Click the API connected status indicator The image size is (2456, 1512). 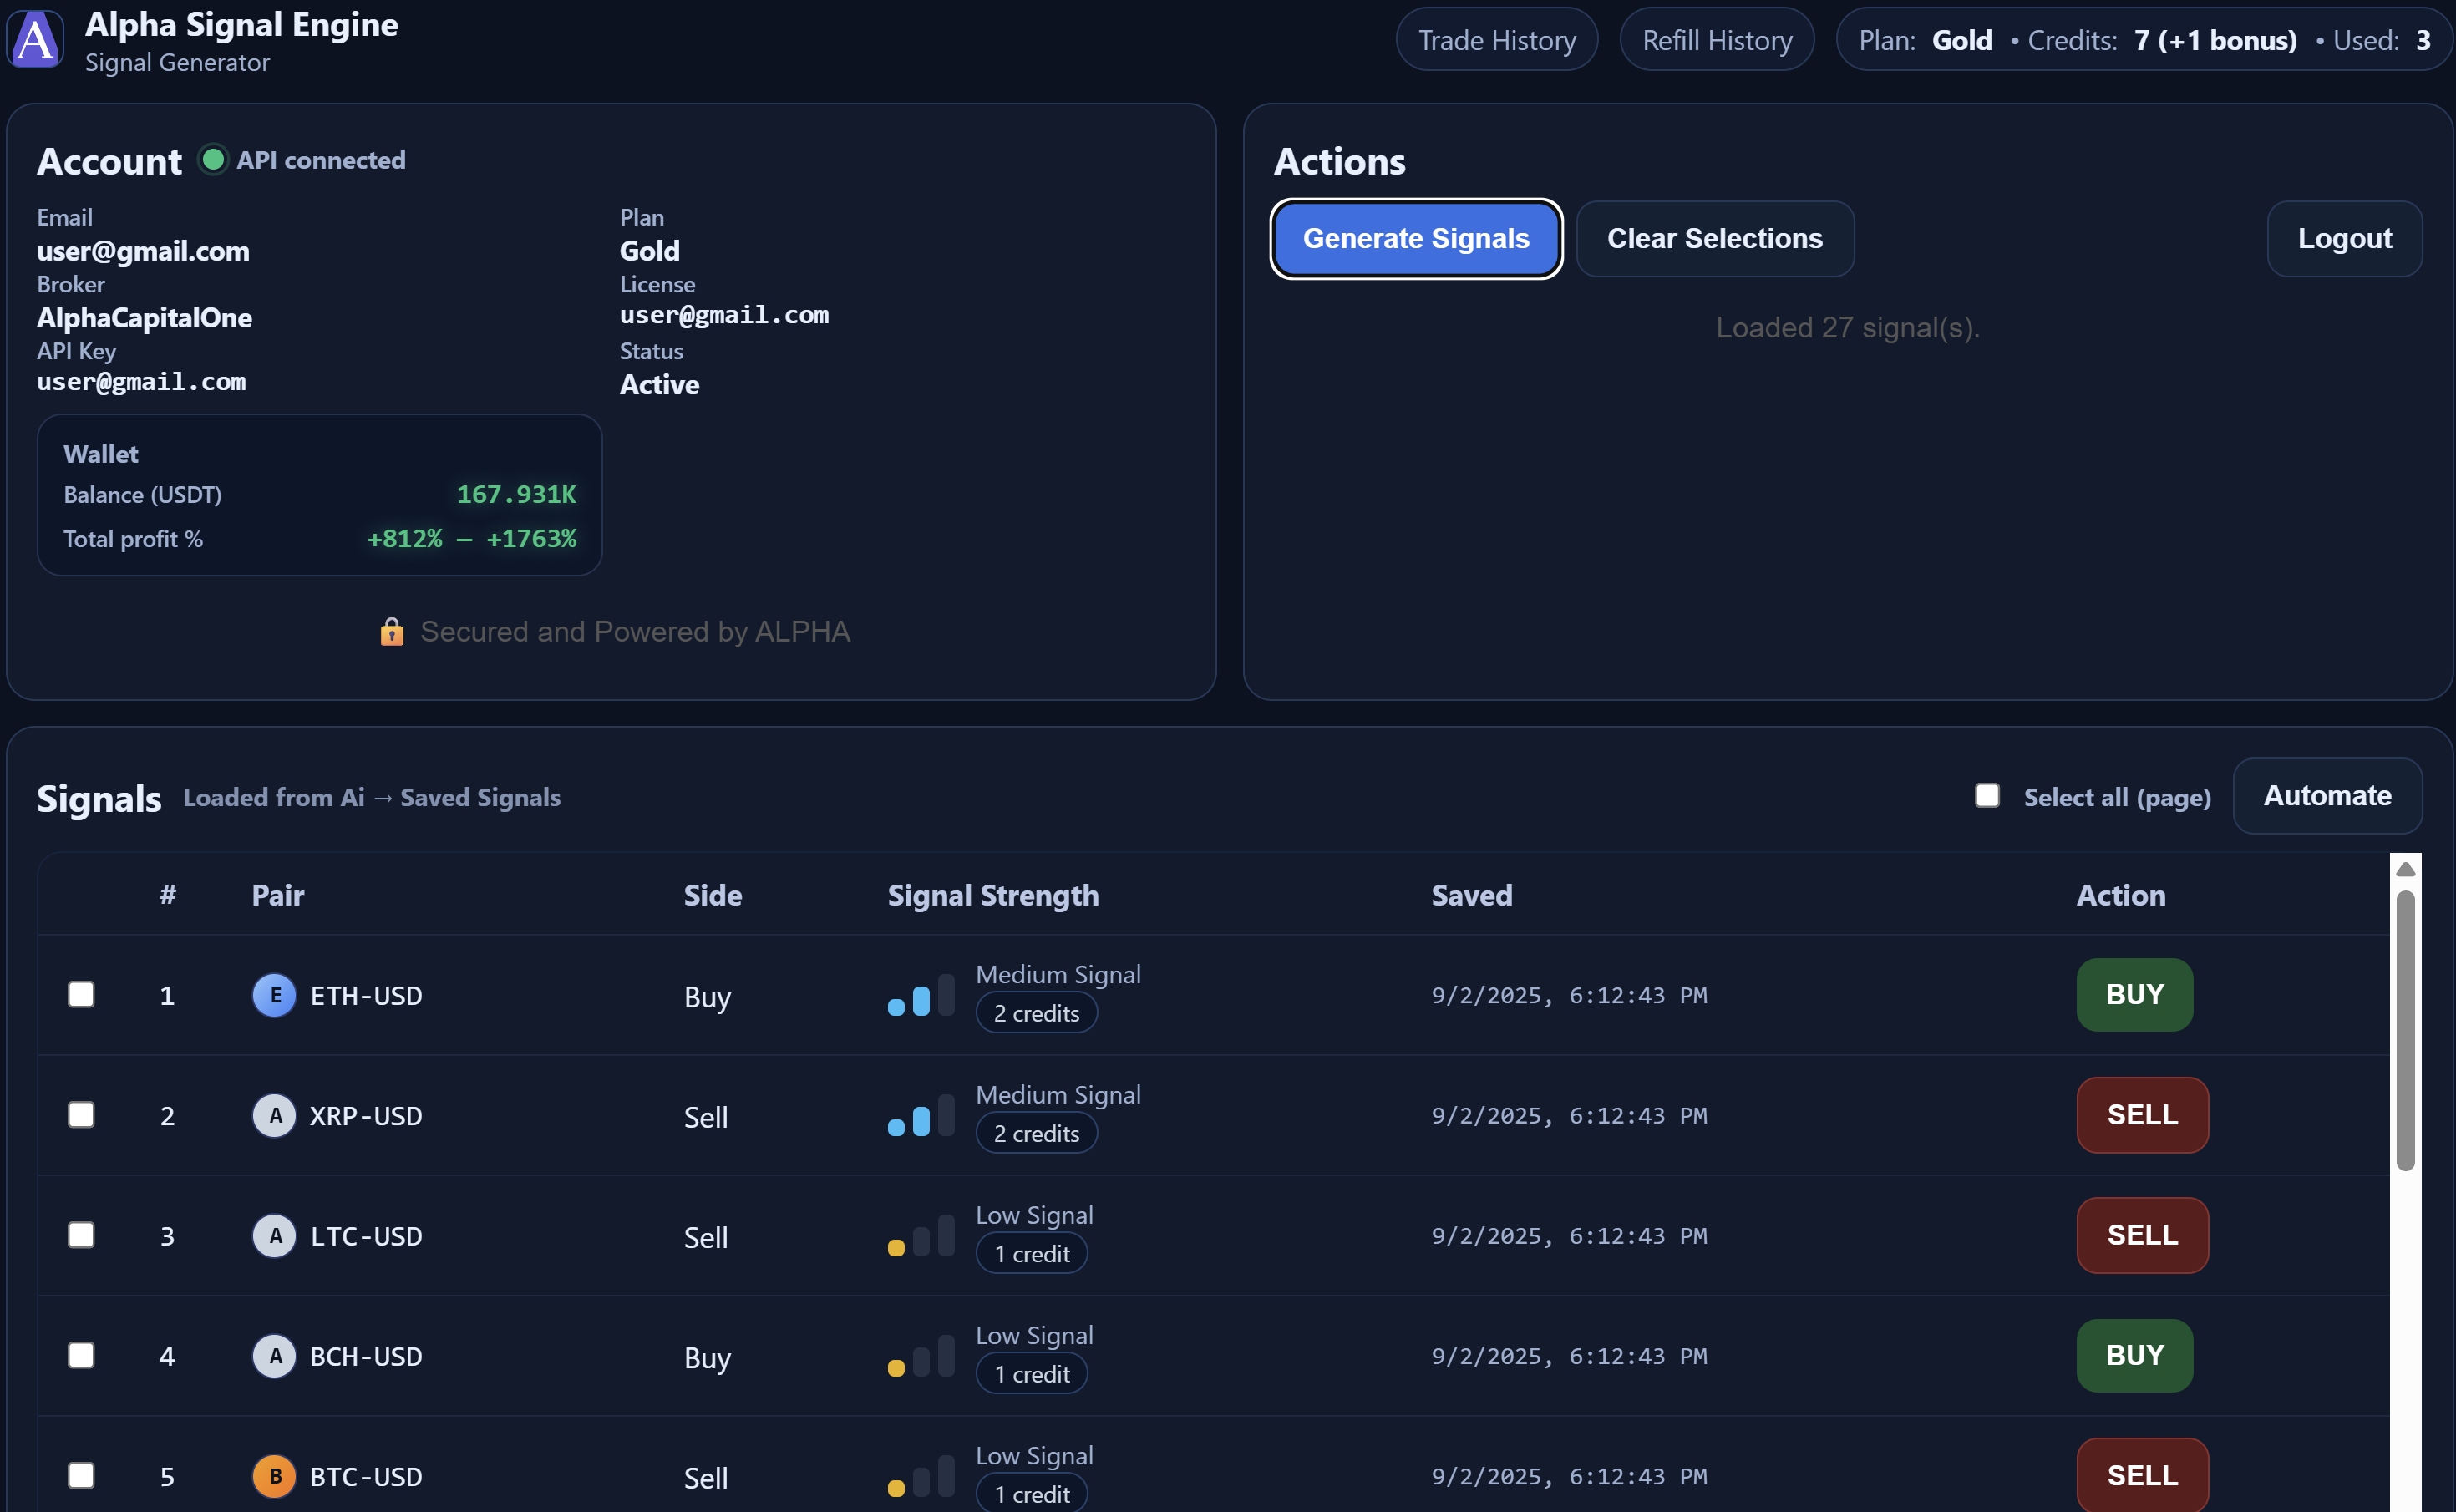(213, 159)
